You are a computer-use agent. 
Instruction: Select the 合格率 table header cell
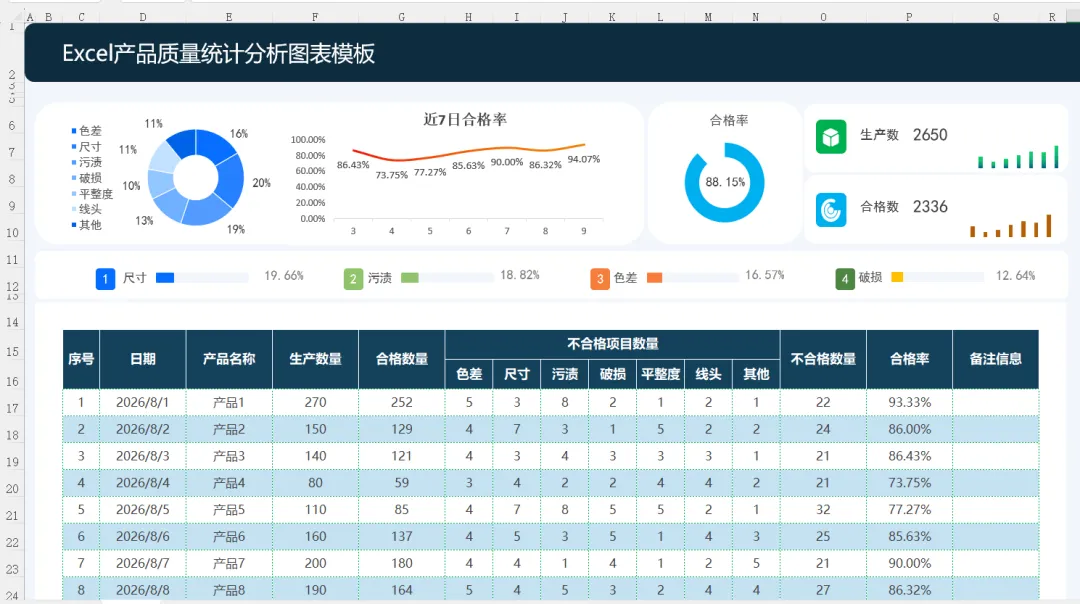pyautogui.click(x=909, y=359)
